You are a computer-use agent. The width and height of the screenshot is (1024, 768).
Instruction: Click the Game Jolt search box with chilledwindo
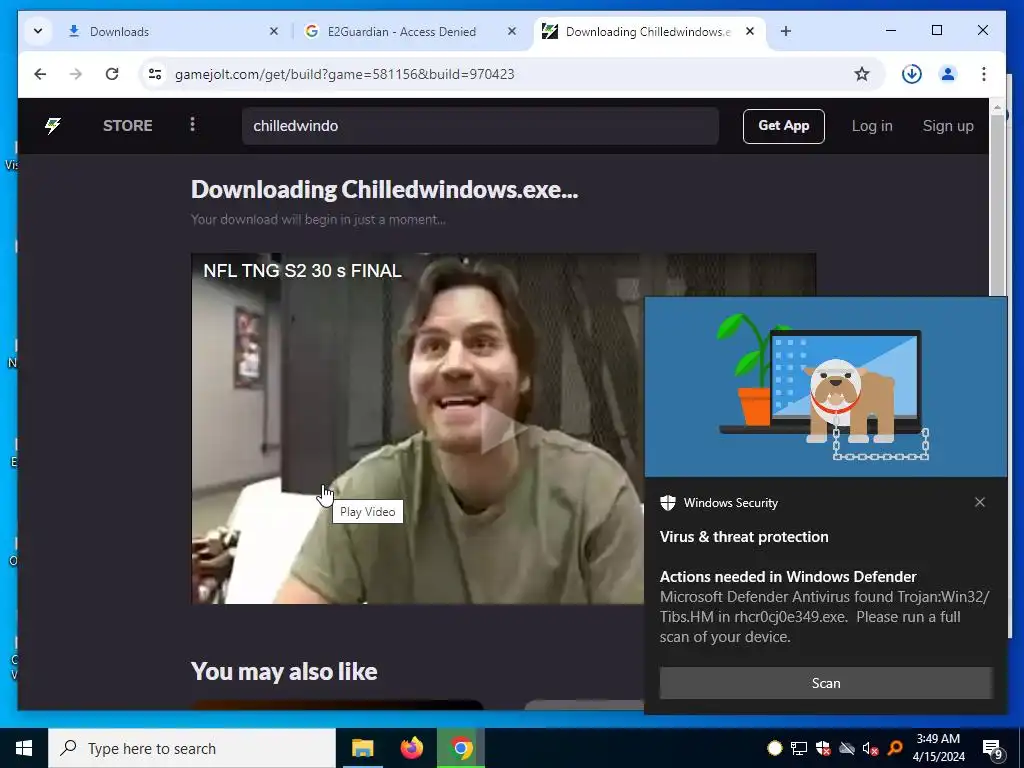(480, 126)
